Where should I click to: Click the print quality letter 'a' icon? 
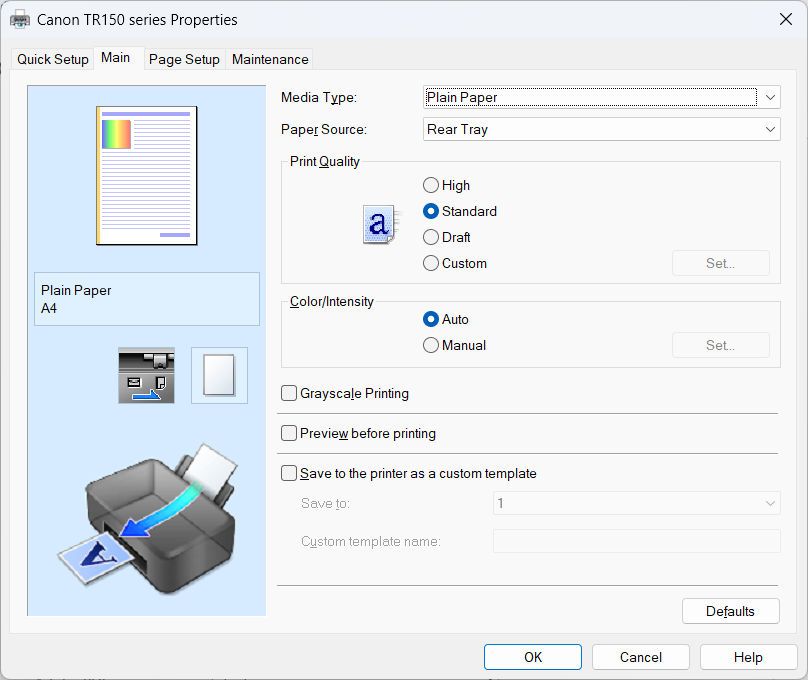pos(378,225)
